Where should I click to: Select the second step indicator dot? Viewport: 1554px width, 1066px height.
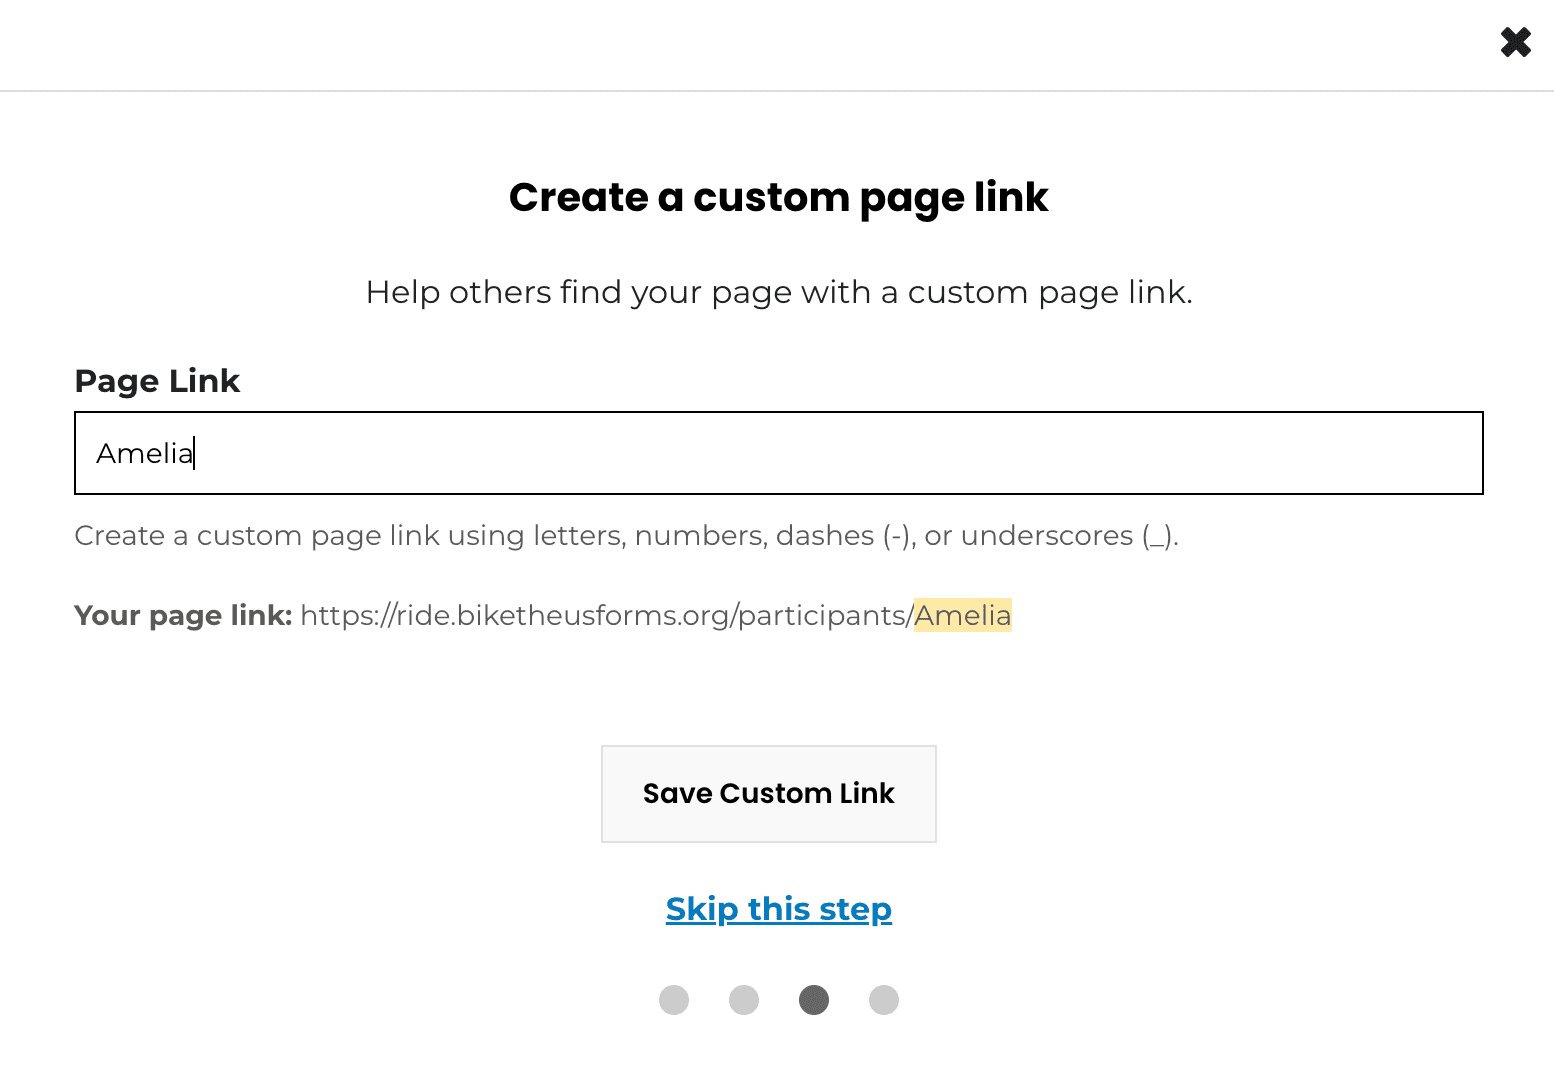(x=744, y=1000)
